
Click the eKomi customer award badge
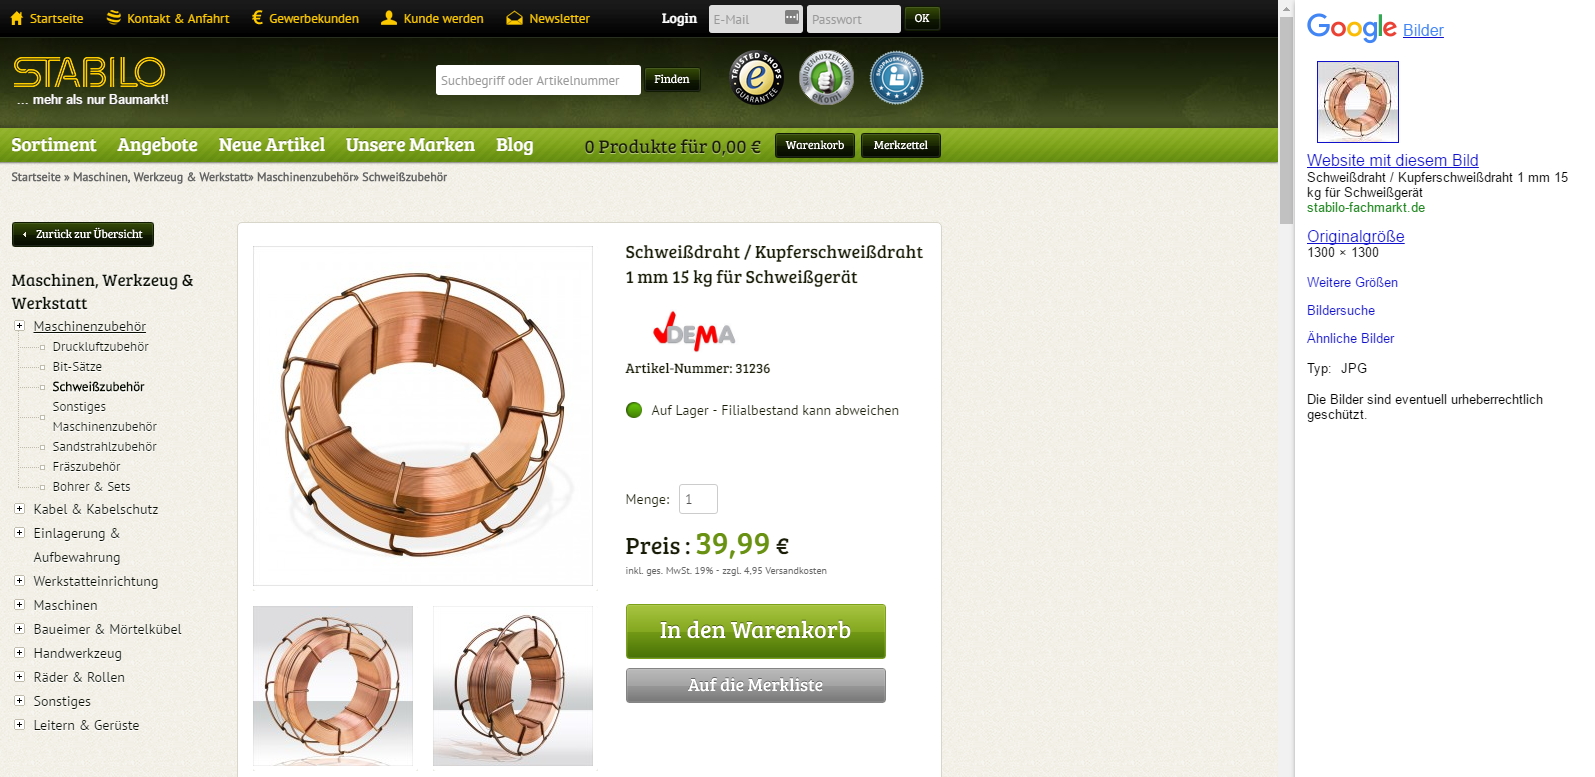pyautogui.click(x=826, y=77)
